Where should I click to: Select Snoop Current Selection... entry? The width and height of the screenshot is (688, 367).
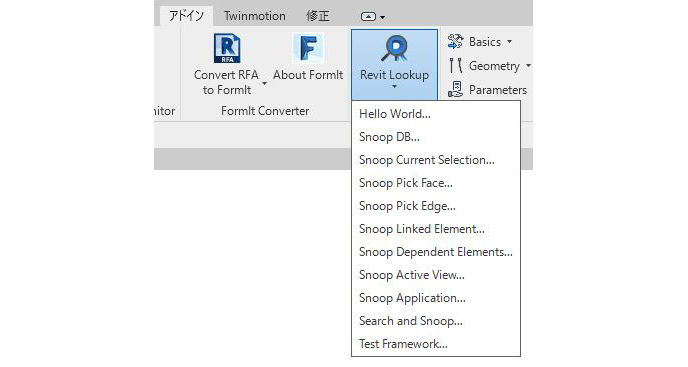pyautogui.click(x=436, y=160)
